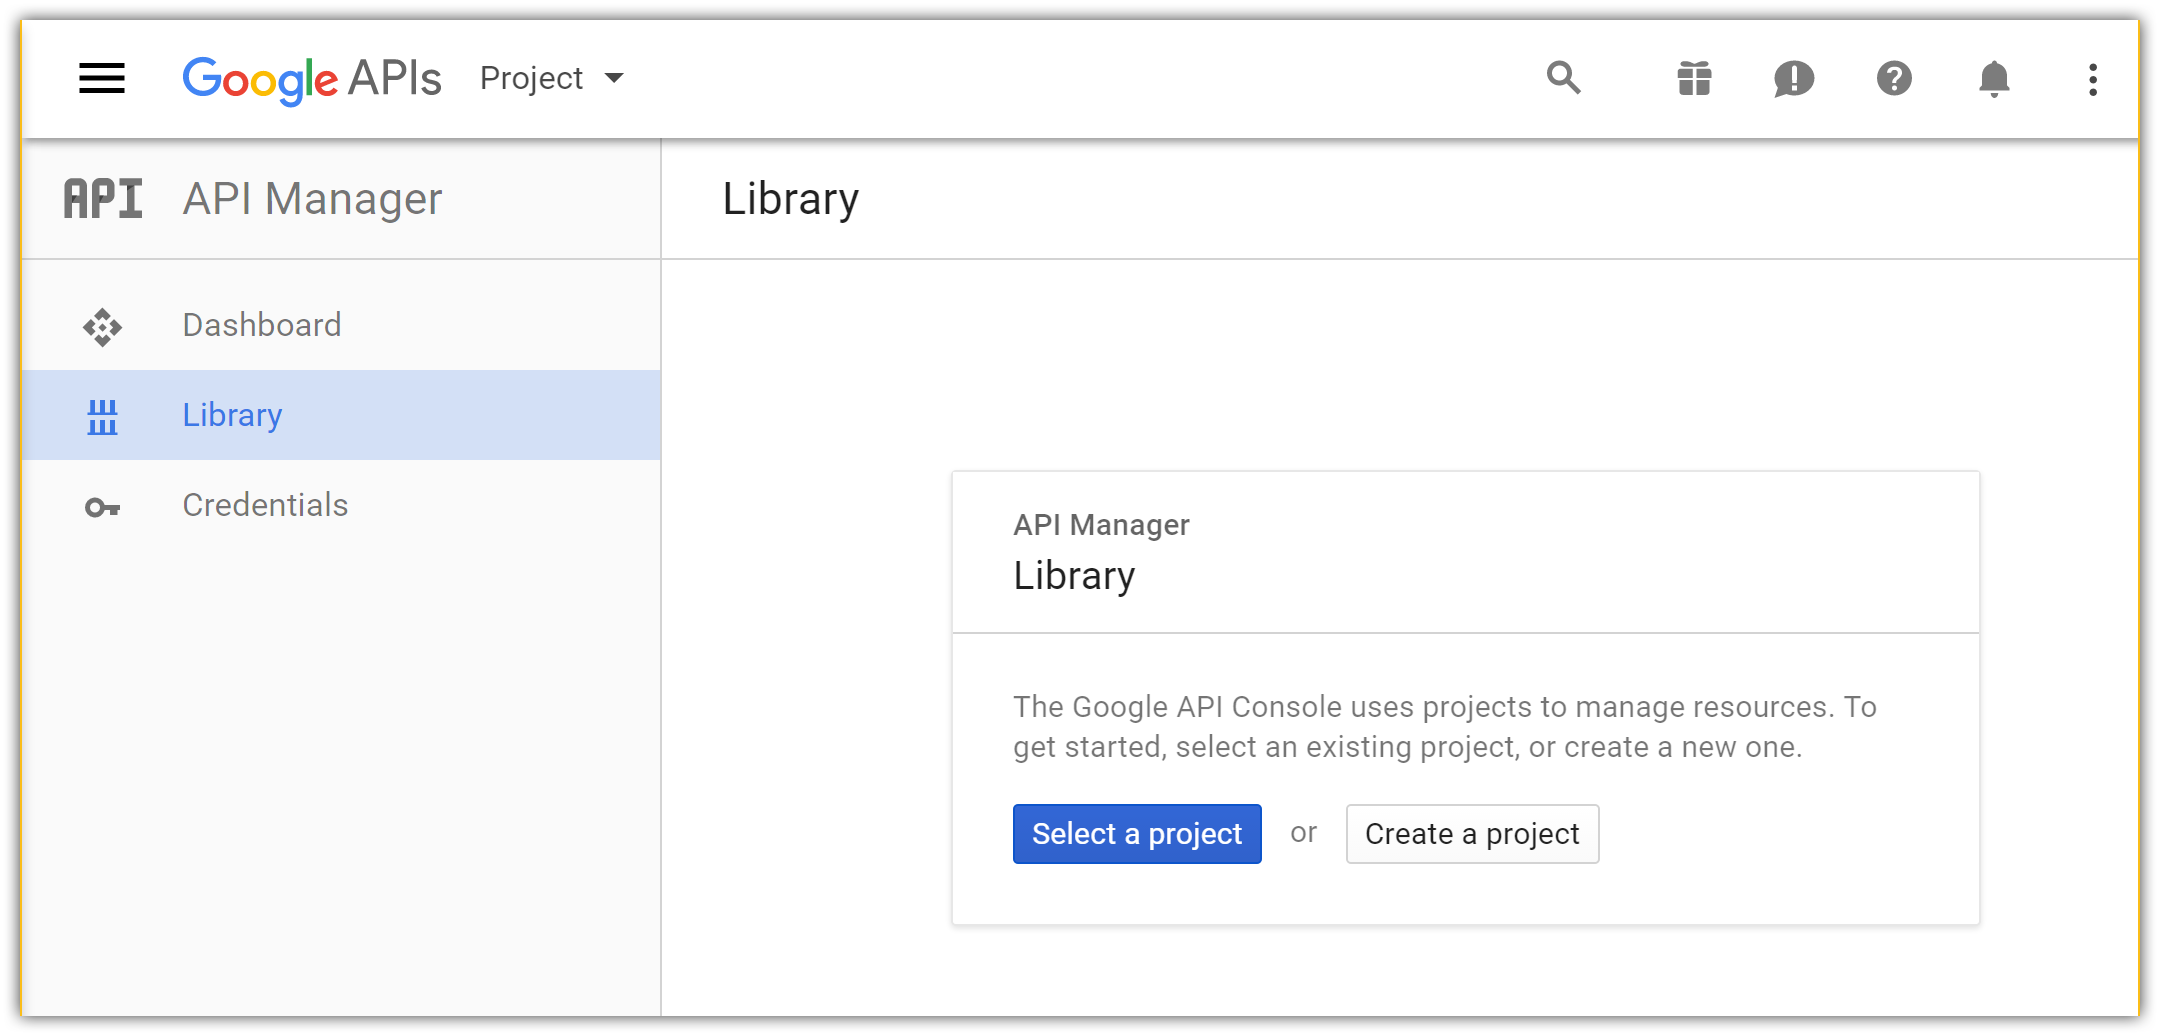Click the card's API Manager label
The width and height of the screenshot is (2160, 1036).
click(x=1101, y=525)
